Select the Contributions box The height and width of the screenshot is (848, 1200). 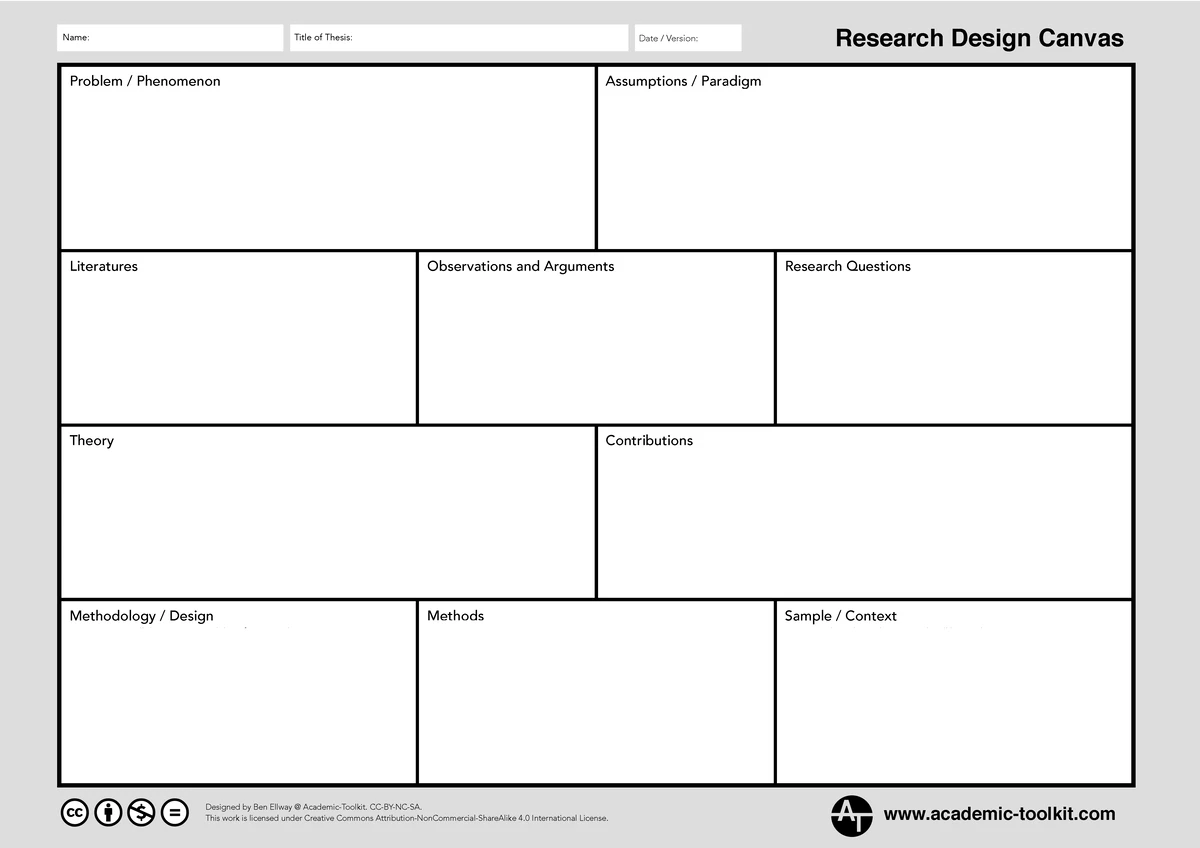pos(865,510)
